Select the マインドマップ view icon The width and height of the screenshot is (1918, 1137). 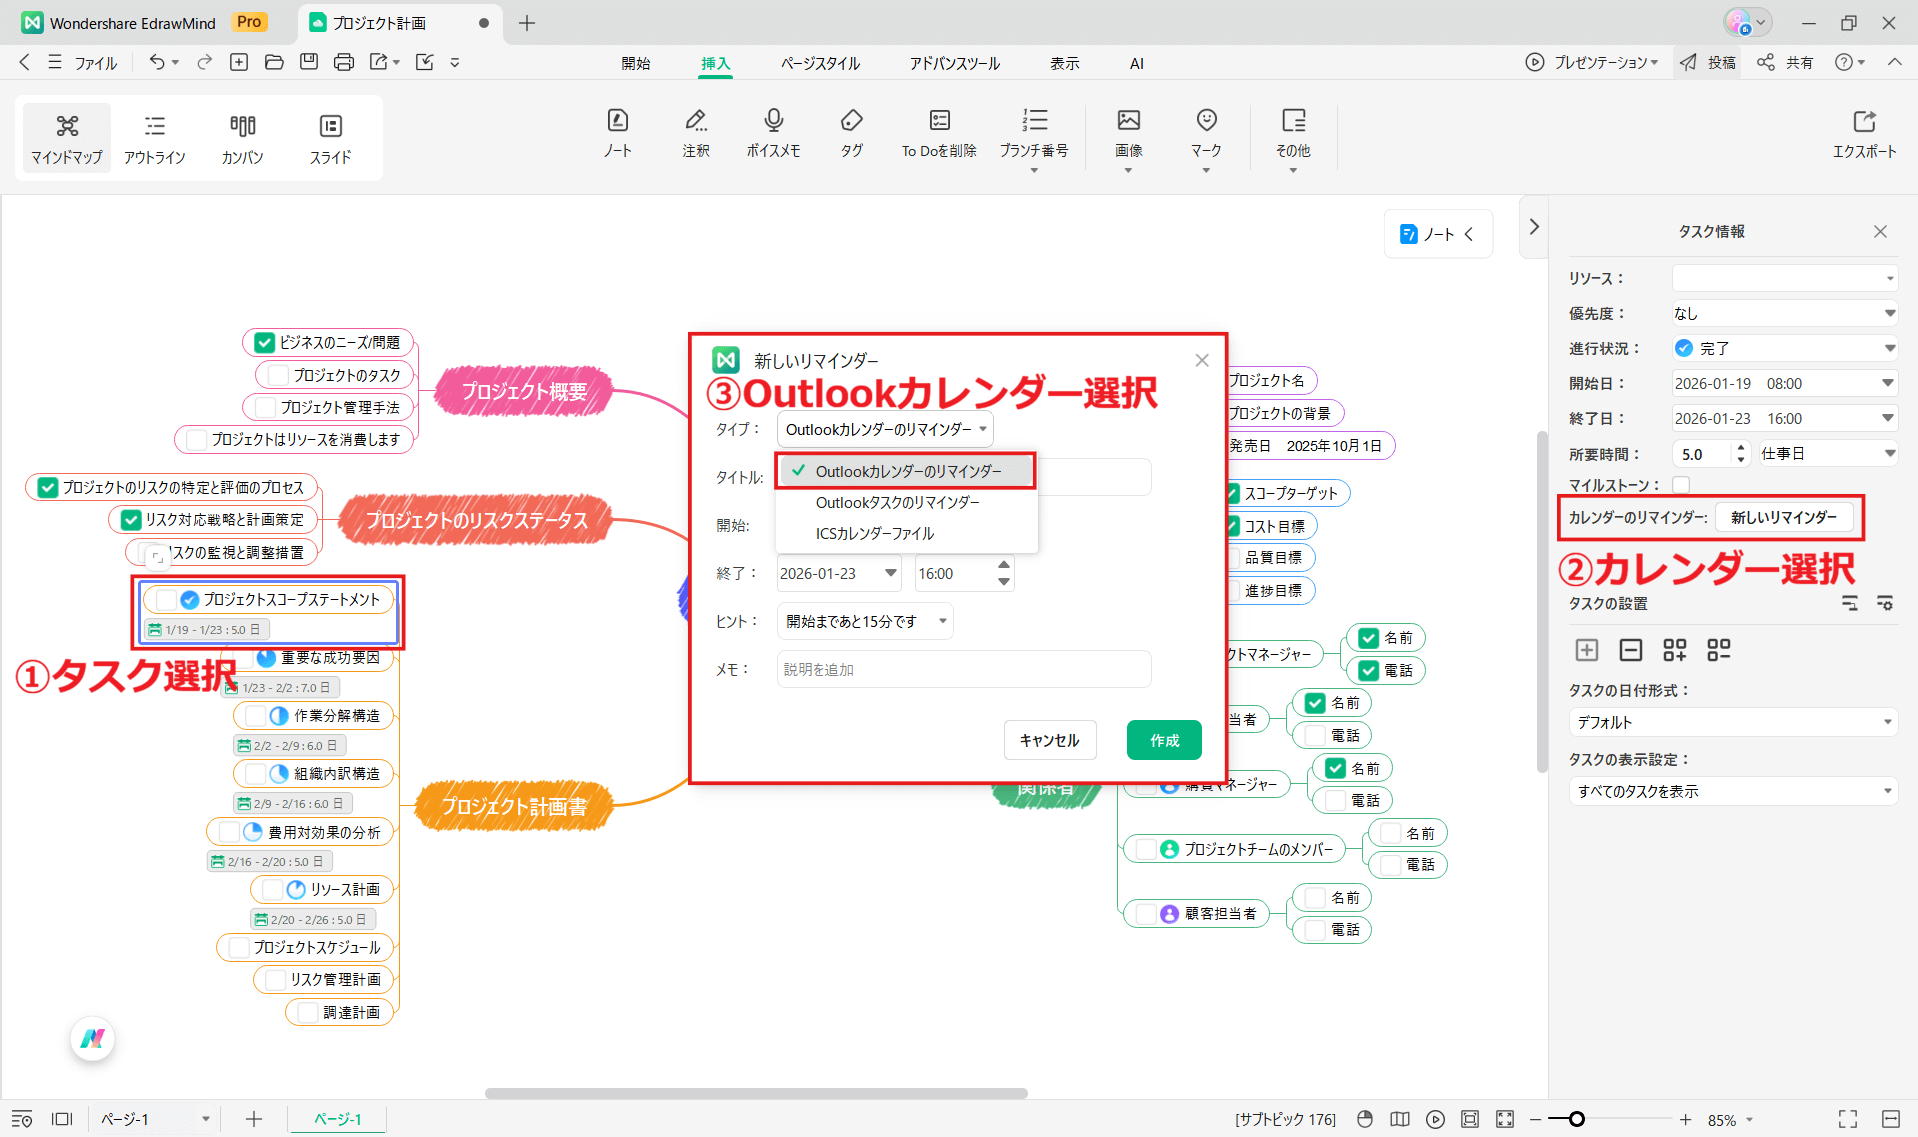[x=66, y=137]
